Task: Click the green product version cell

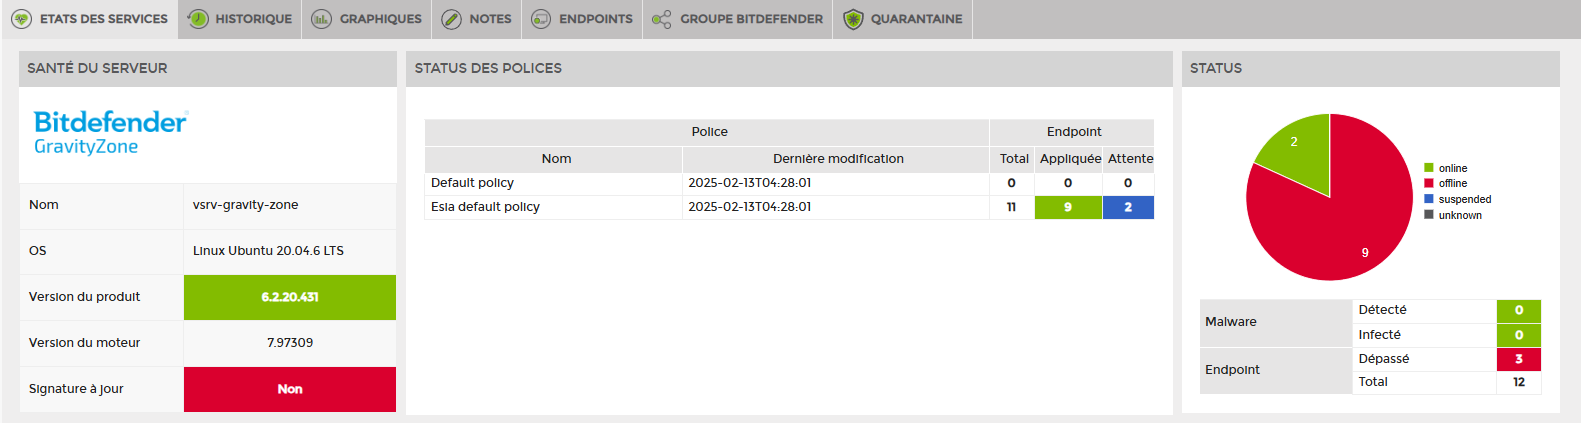Action: coord(290,297)
